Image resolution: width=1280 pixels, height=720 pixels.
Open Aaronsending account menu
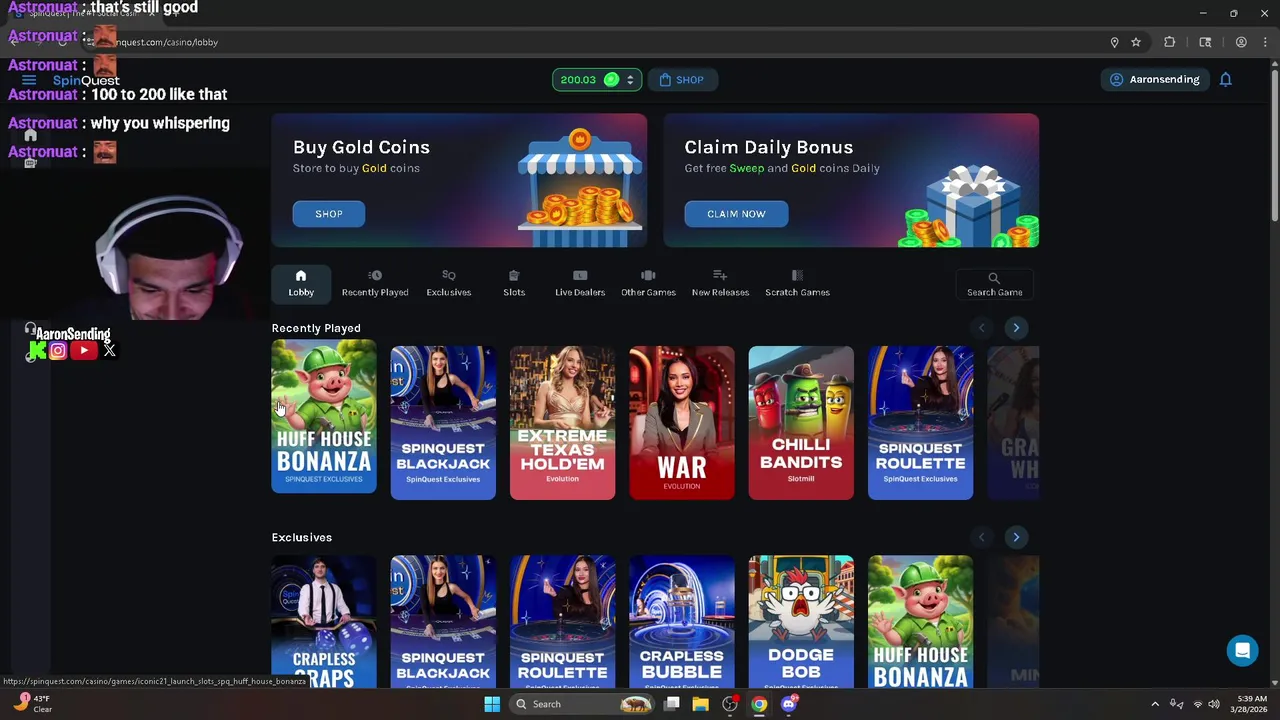click(x=1155, y=80)
